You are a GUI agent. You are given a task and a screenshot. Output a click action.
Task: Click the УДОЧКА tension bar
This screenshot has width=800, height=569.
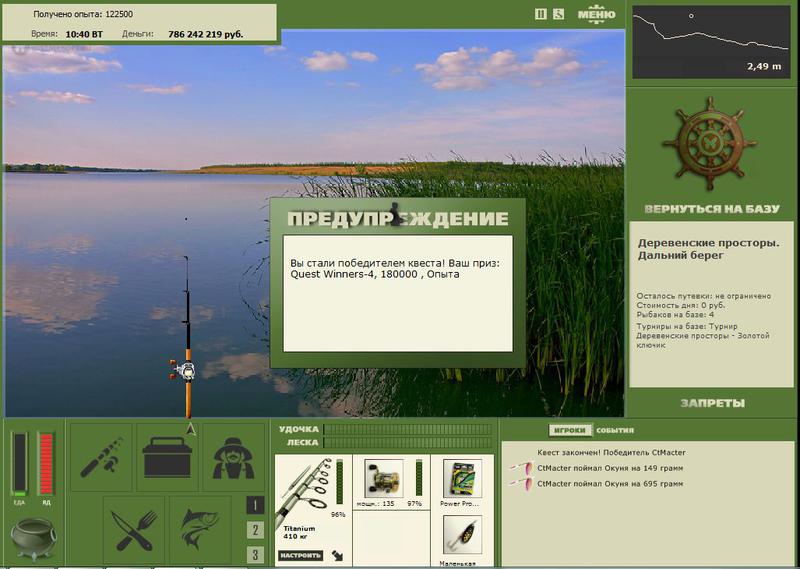coord(408,429)
